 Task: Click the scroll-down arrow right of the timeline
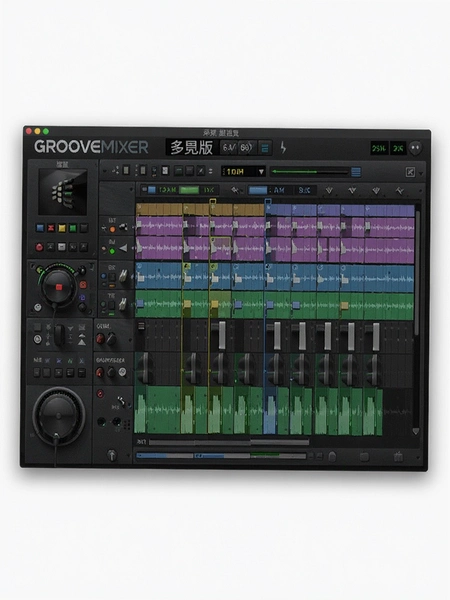416,431
